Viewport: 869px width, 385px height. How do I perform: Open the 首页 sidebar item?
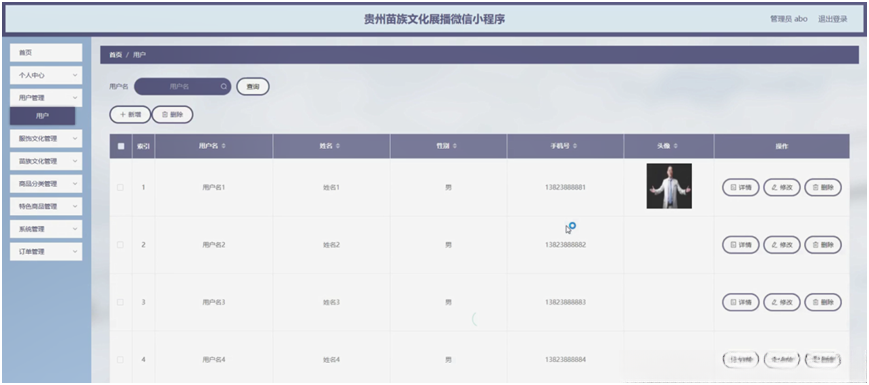click(46, 53)
